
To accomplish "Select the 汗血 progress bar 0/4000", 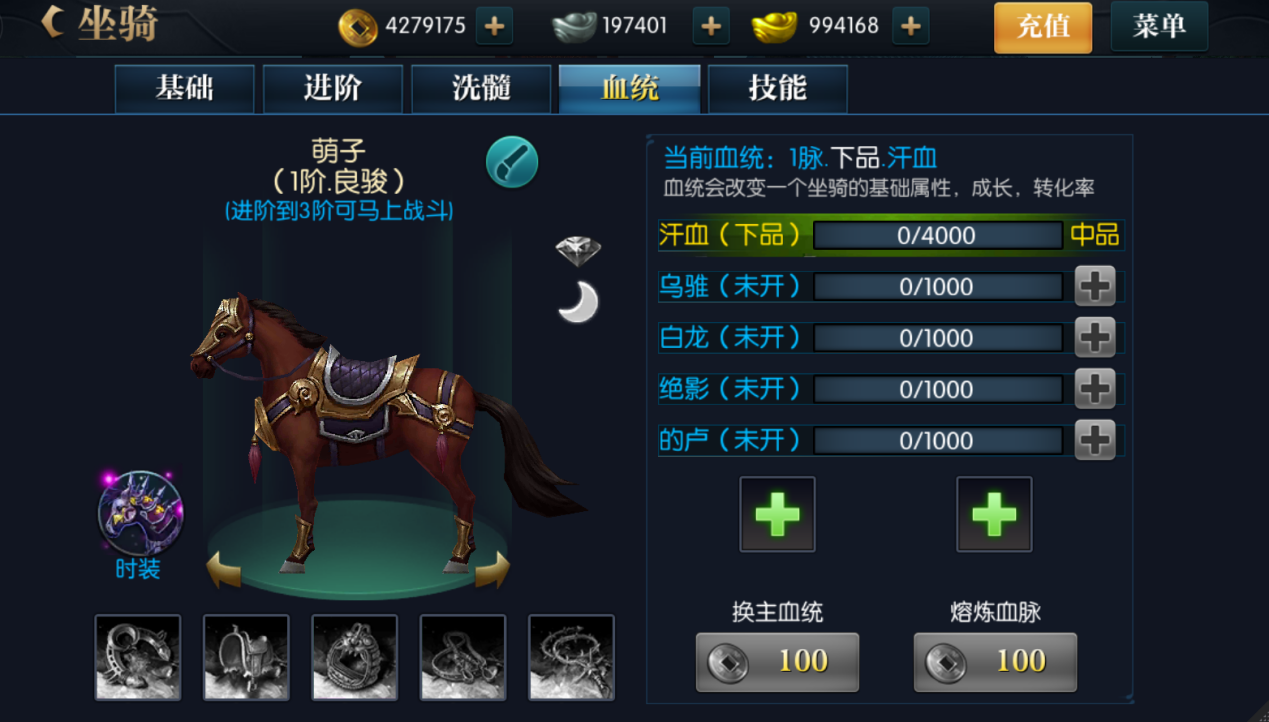I will (x=937, y=235).
